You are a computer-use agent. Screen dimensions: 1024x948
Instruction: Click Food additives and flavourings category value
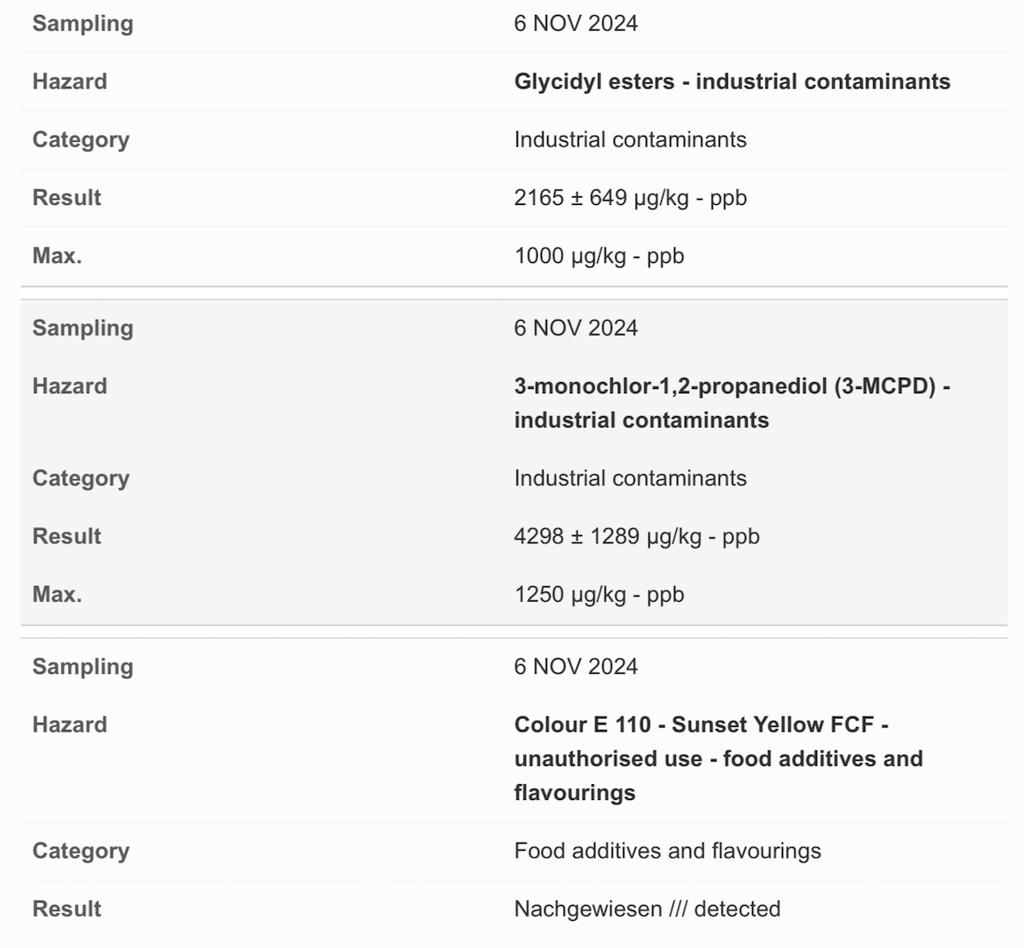point(667,851)
